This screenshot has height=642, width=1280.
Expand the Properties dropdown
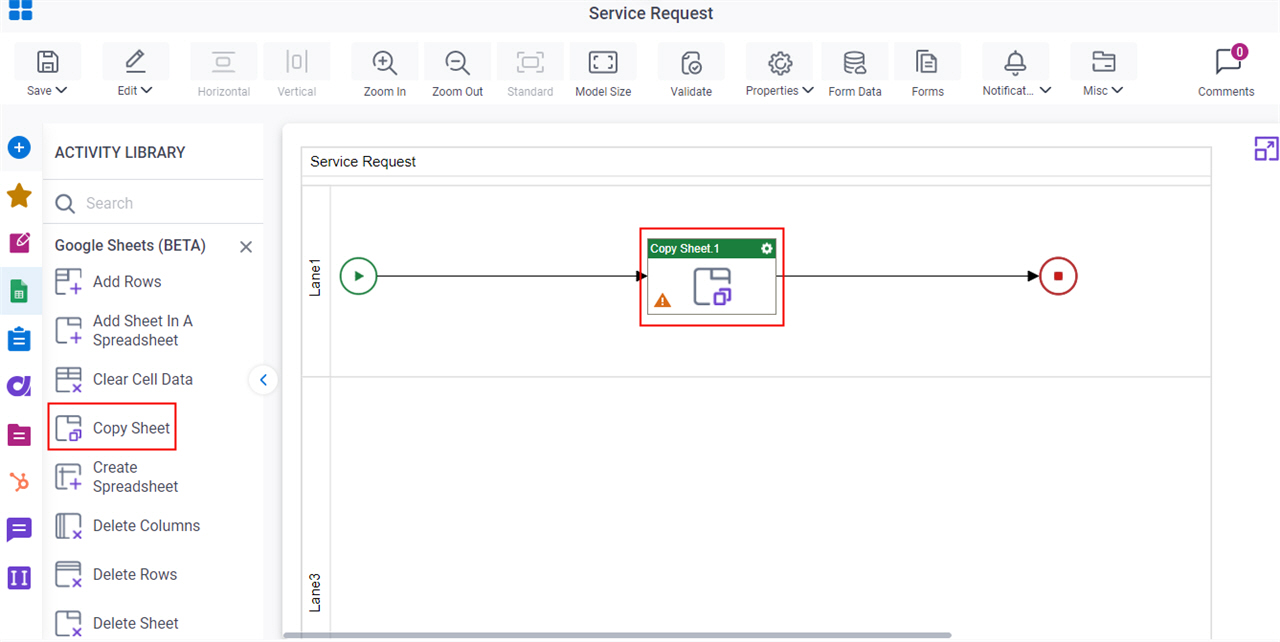779,74
